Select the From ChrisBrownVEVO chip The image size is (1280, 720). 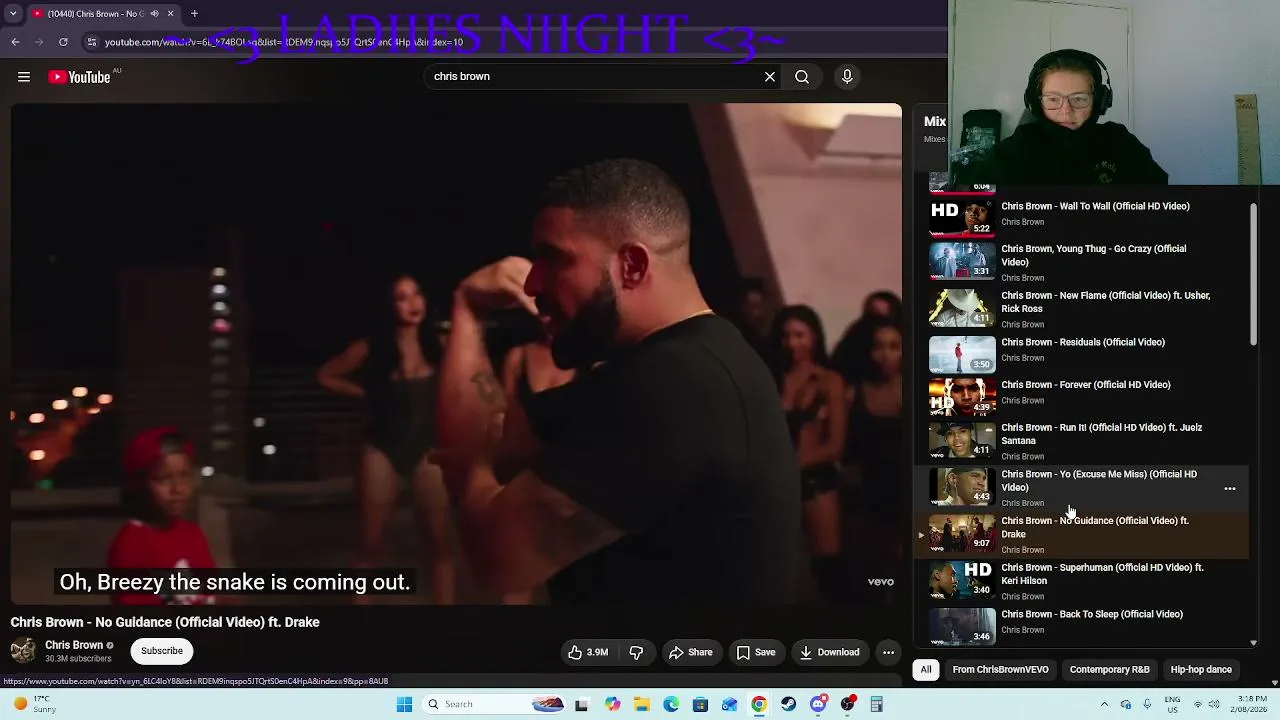(x=1001, y=670)
